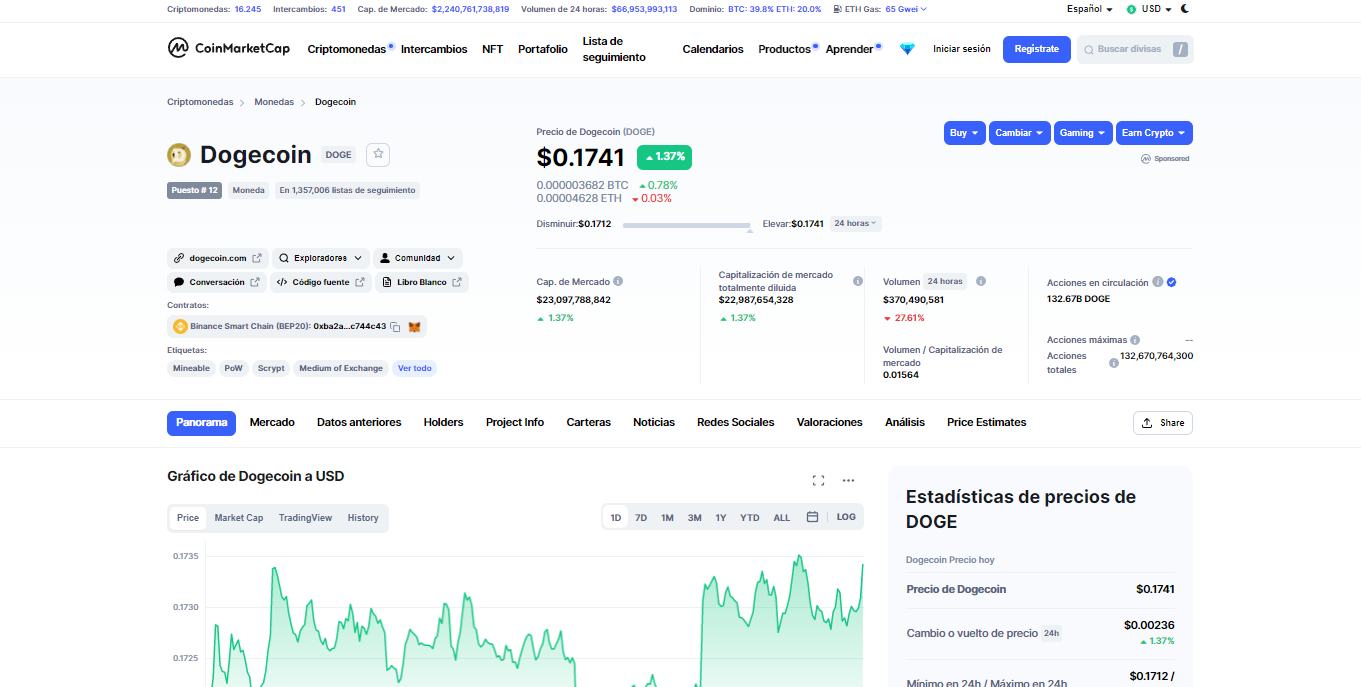Click the verified supply checkmark badge
The height and width of the screenshot is (687, 1361).
click(x=1171, y=282)
